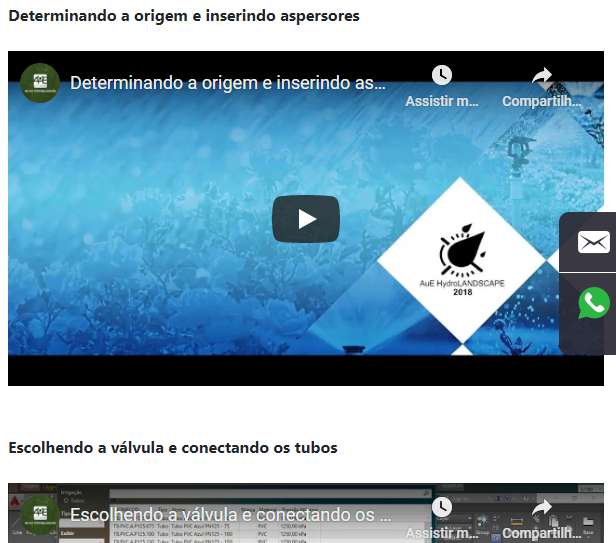Open the video title 'Determinando a origem e inserindo as...'
The image size is (616, 543).
228,83
